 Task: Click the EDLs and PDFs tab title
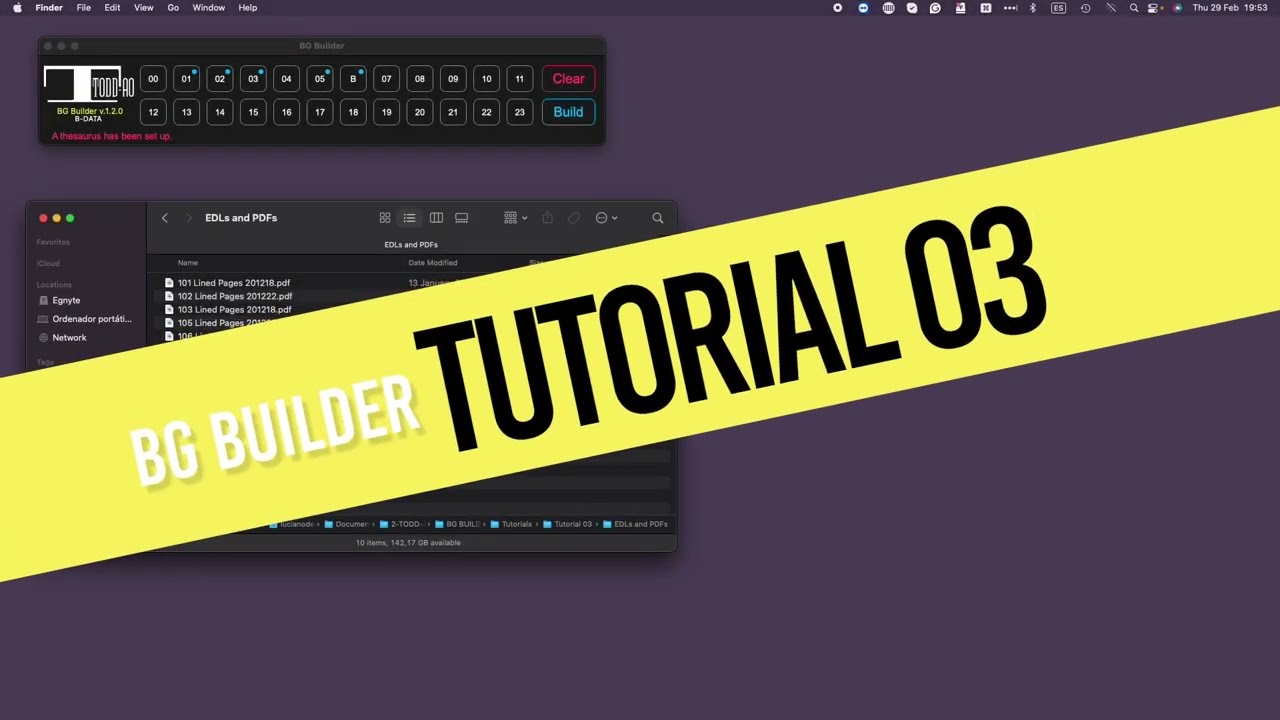click(x=411, y=245)
